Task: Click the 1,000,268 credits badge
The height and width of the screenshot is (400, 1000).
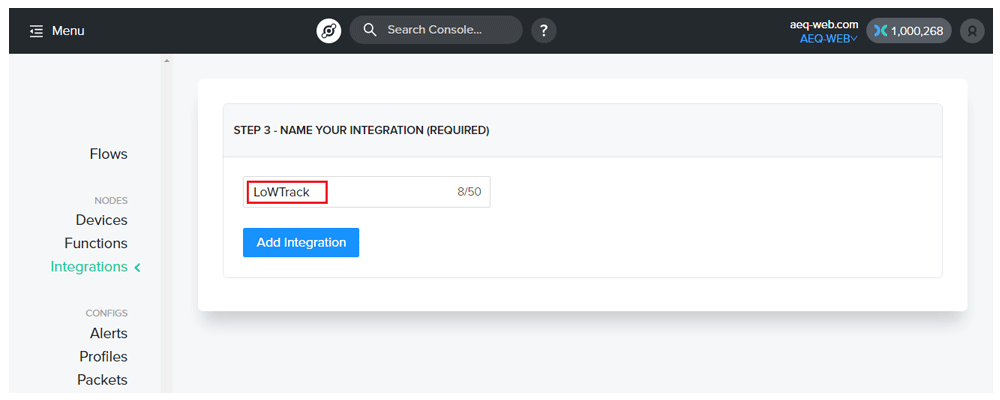Action: point(909,31)
